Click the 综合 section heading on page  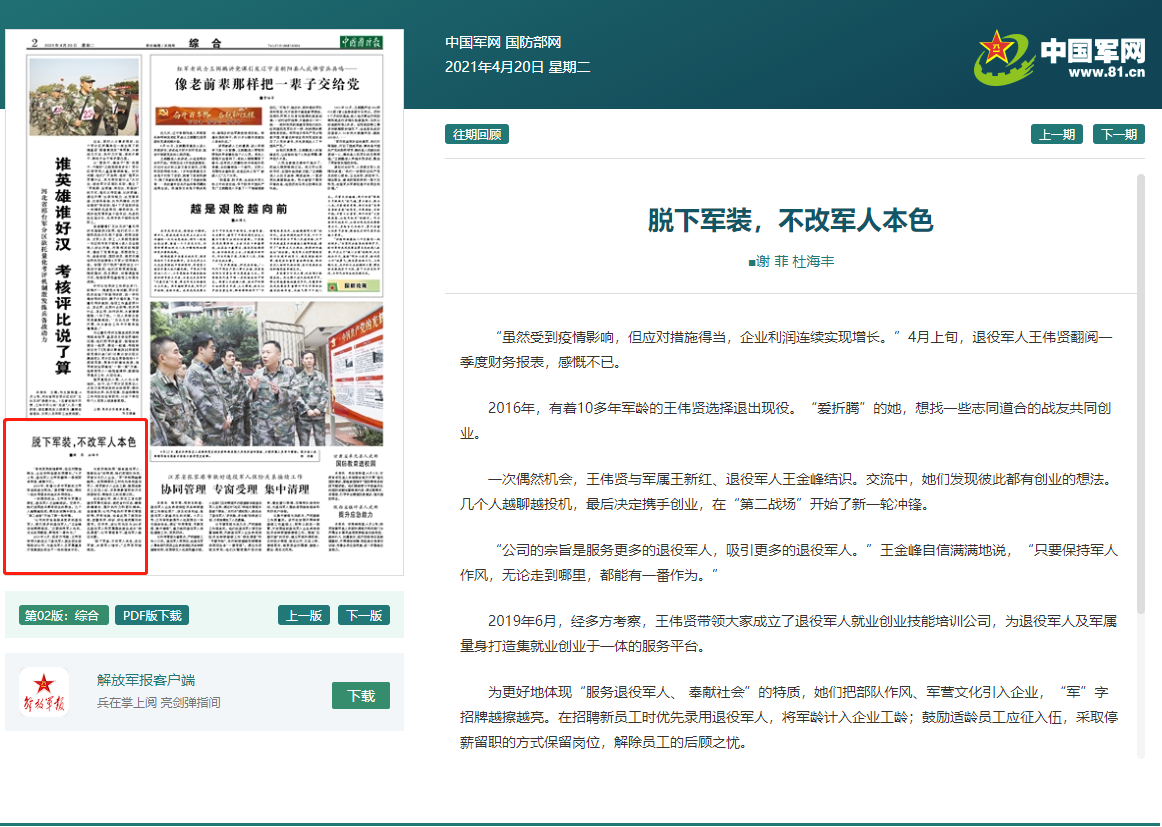point(205,42)
